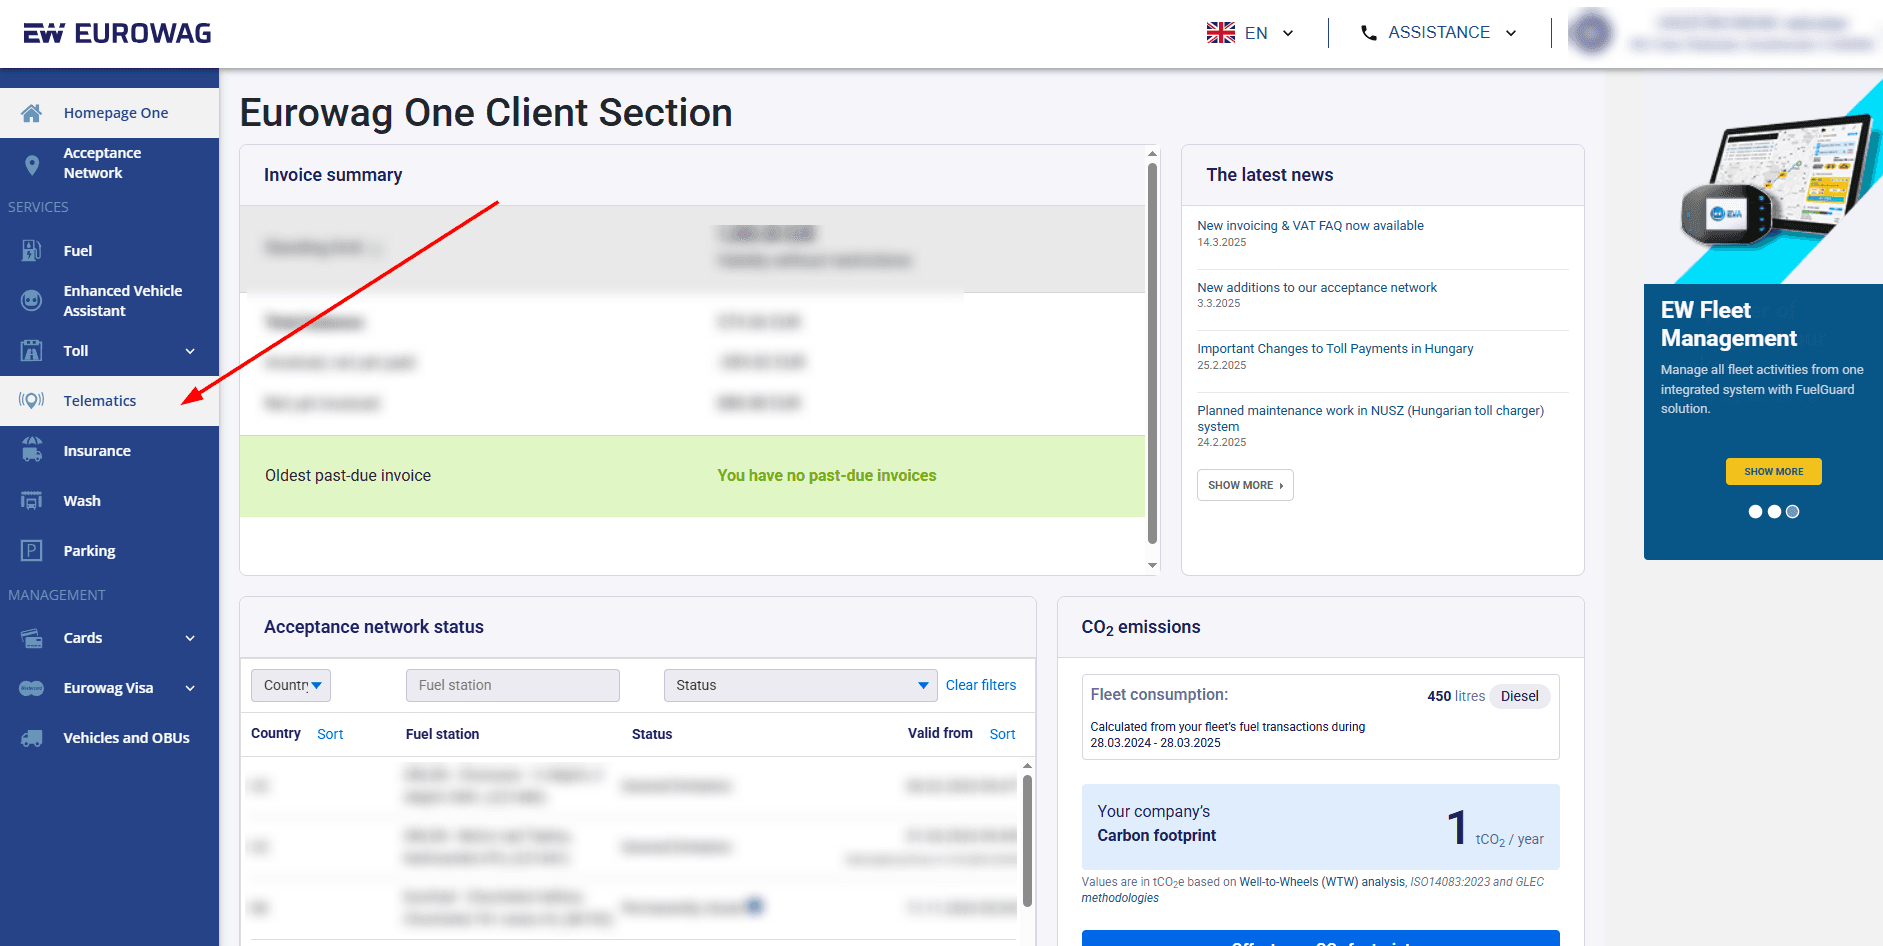Open the Wash menu item
Viewport: 1883px width, 946px height.
(110, 501)
